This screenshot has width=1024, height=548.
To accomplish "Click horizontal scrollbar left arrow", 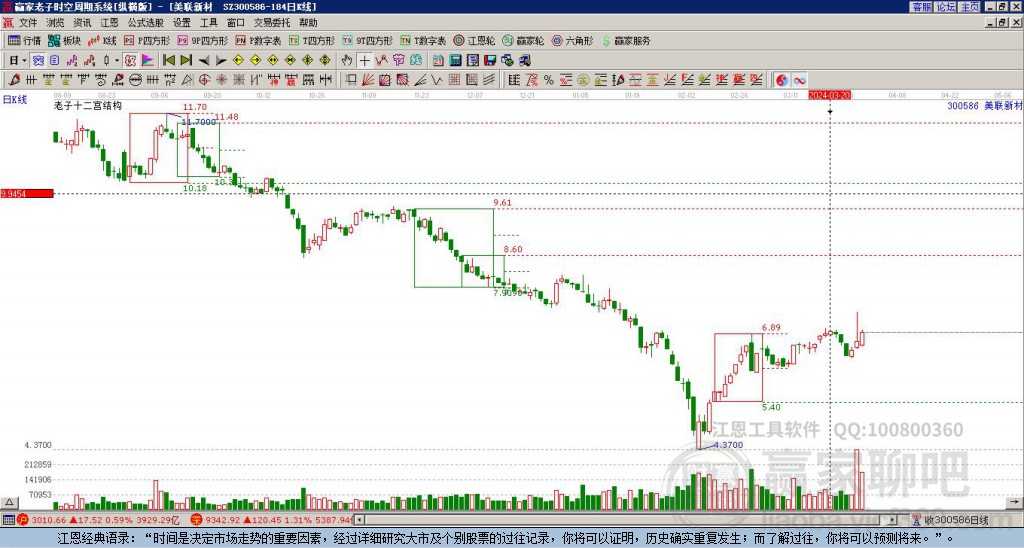I will 359,520.
